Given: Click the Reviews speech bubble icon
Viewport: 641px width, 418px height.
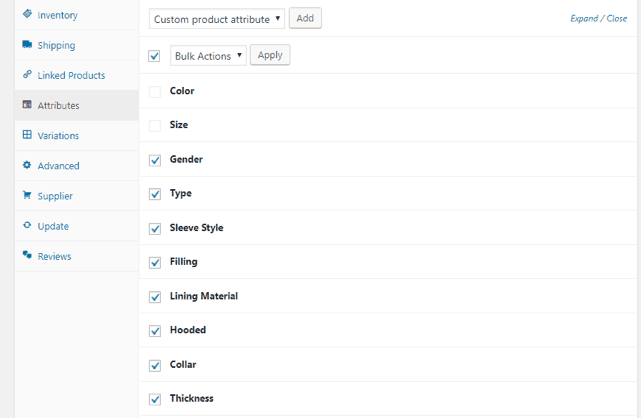Looking at the screenshot, I should point(27,256).
